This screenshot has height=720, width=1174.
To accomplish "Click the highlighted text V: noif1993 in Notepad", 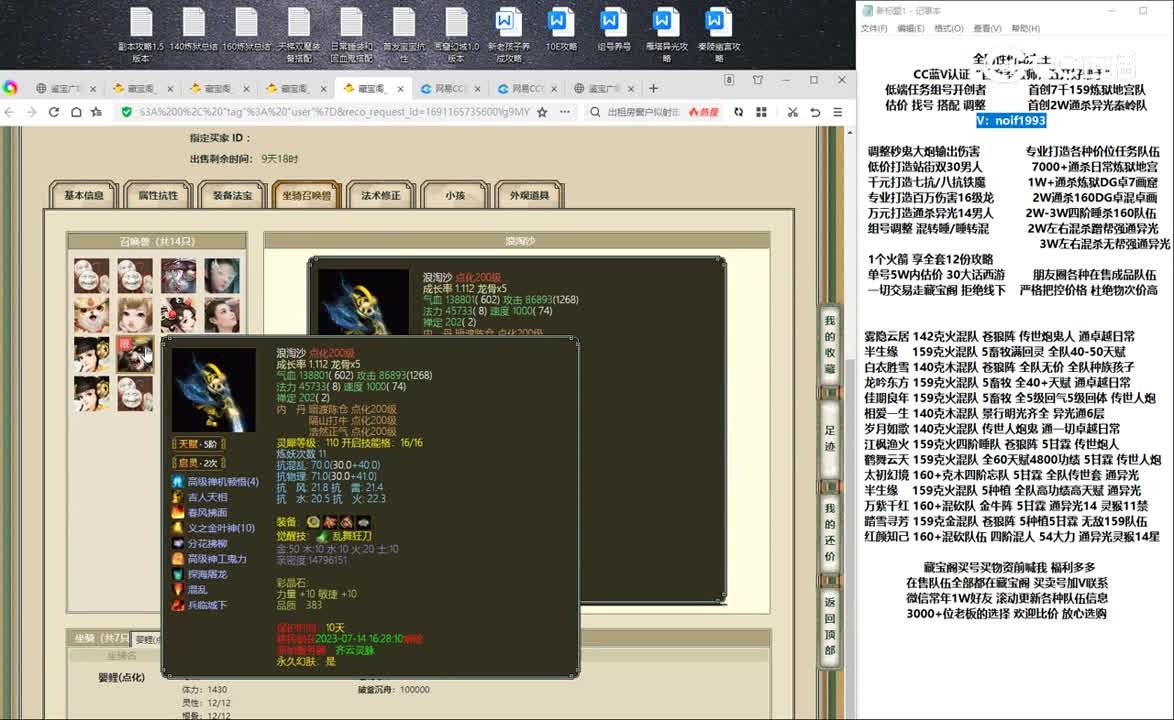I will coord(1011,120).
